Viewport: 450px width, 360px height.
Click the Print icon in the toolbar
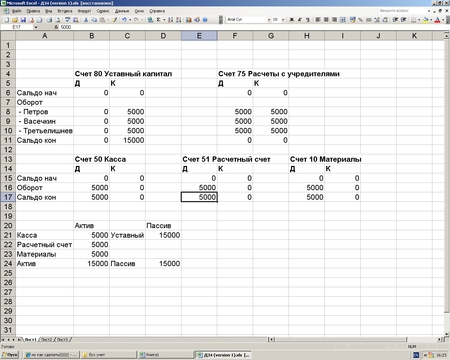[49, 20]
